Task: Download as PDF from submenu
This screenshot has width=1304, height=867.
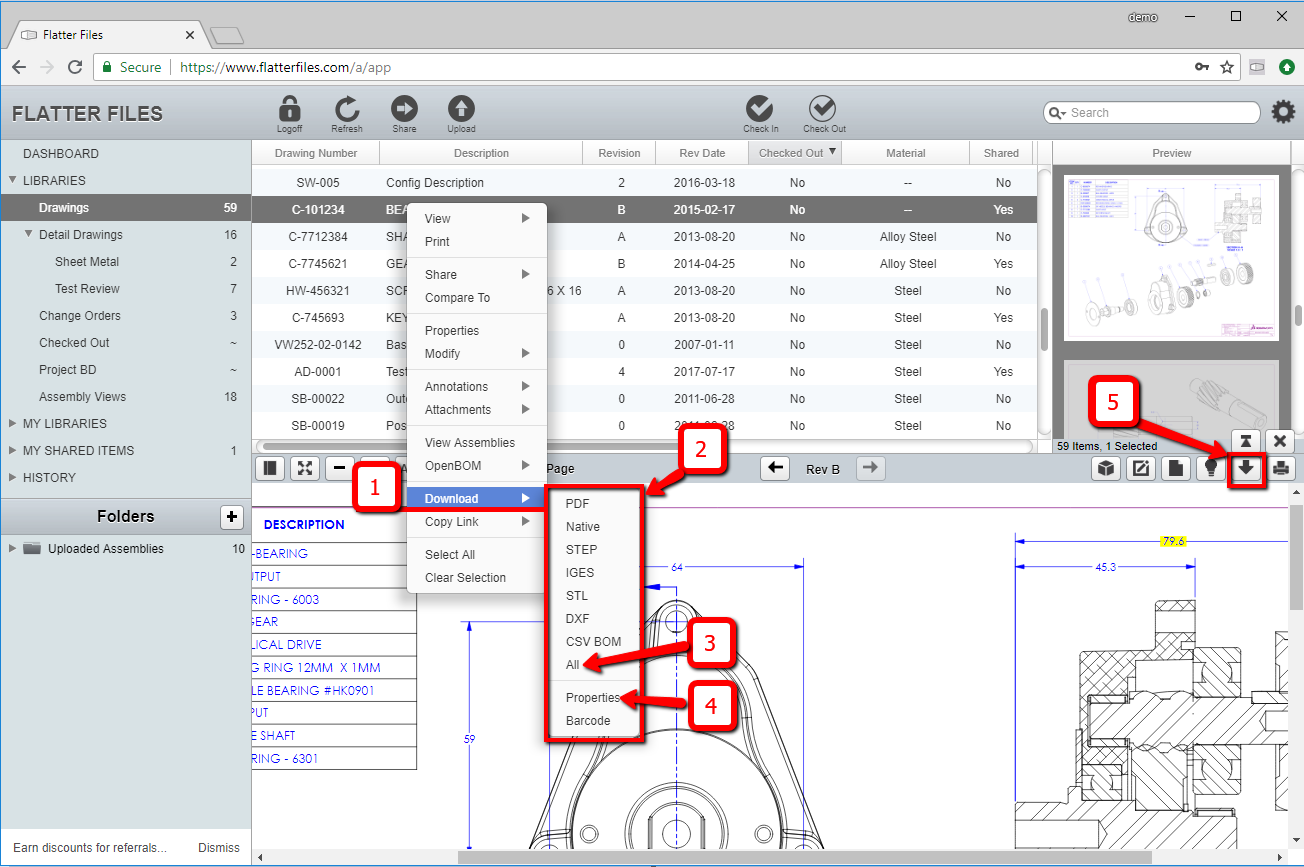Action: tap(594, 503)
